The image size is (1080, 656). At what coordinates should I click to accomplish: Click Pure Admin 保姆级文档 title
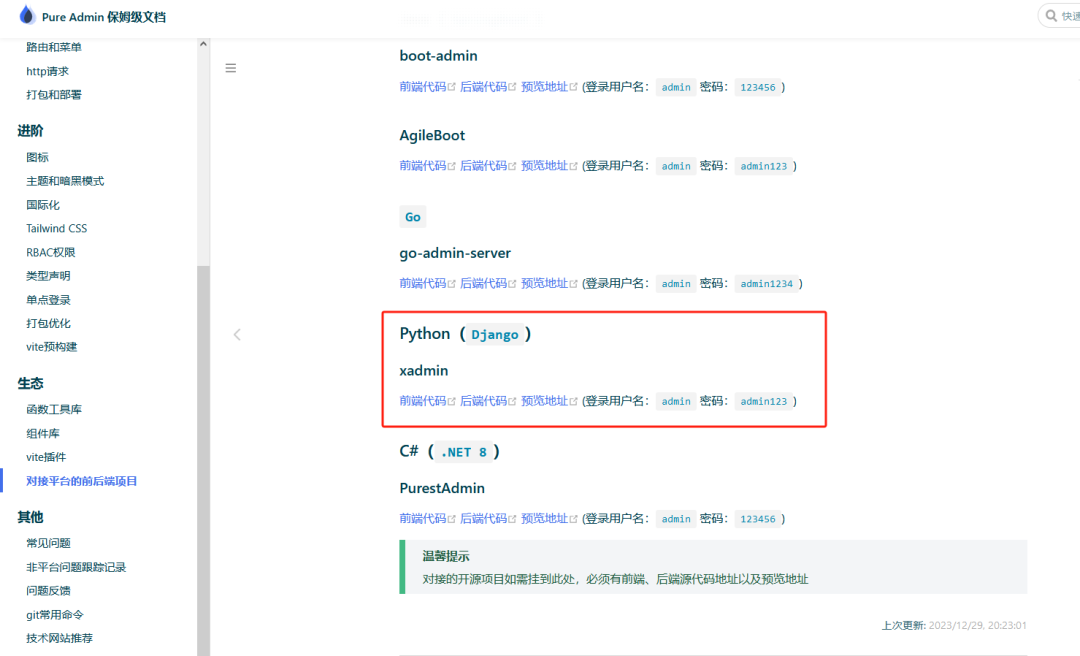[103, 17]
